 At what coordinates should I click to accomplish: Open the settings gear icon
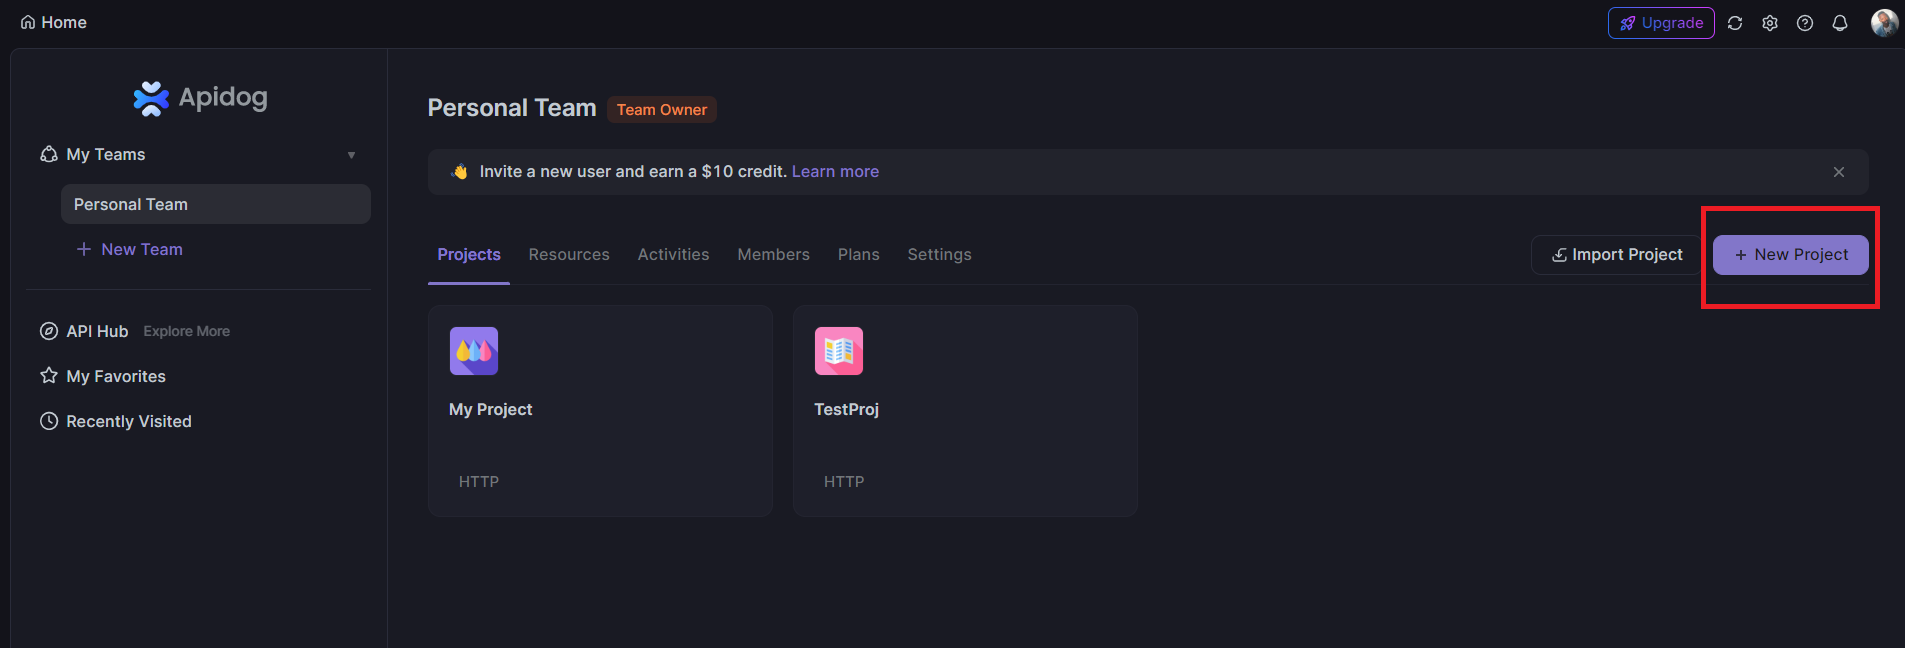(1770, 23)
